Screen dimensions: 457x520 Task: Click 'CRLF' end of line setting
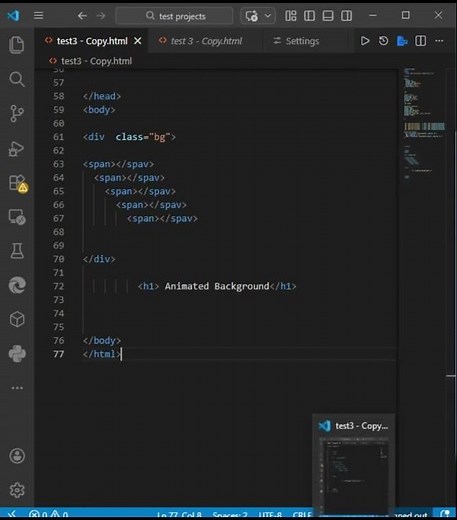(302, 515)
